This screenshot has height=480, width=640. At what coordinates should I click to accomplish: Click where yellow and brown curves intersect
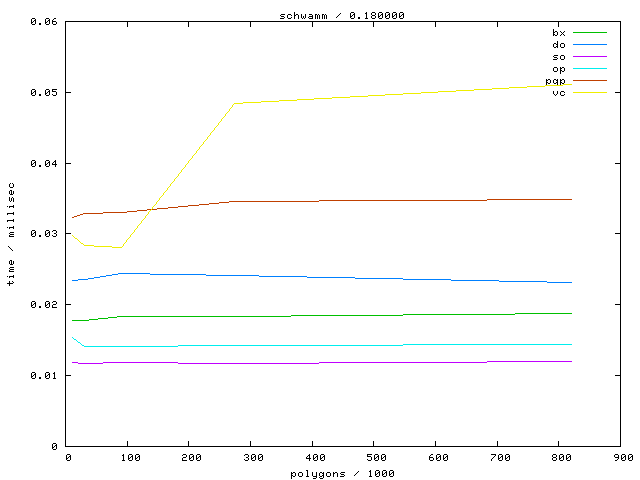148,209
